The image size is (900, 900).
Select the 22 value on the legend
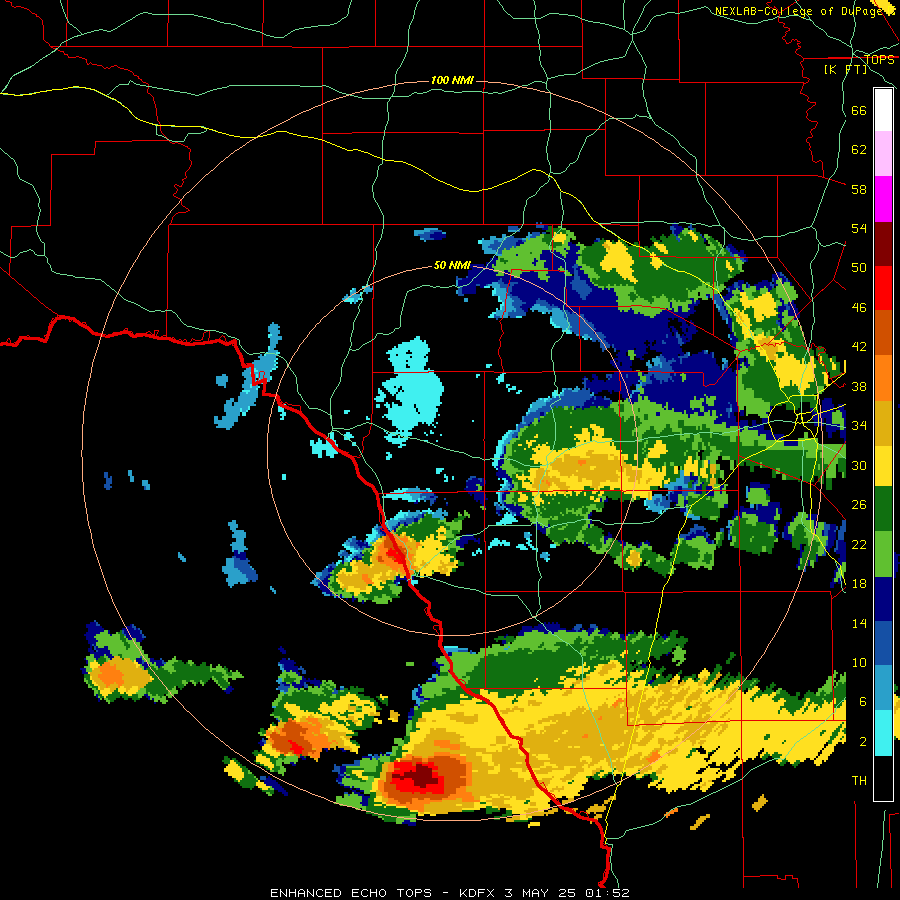859,544
